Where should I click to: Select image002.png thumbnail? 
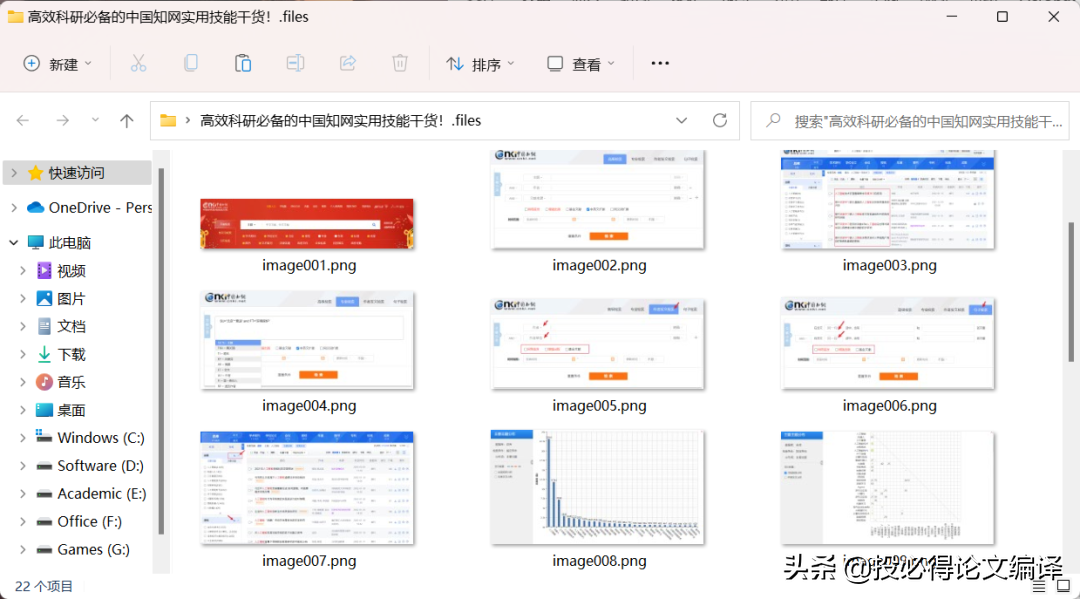coord(598,199)
